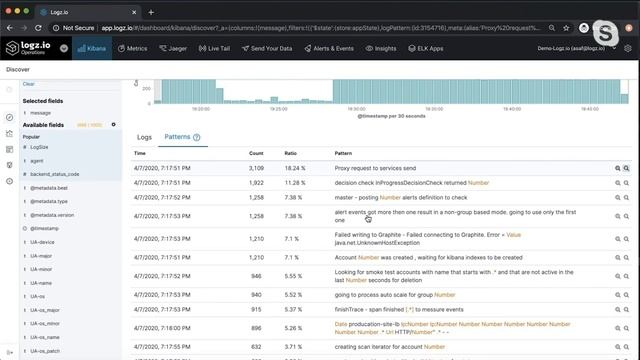Image resolution: width=640 pixels, height=360 pixels.
Task: Filter in the 'going to process auto scale' pattern
Action: tap(618, 295)
